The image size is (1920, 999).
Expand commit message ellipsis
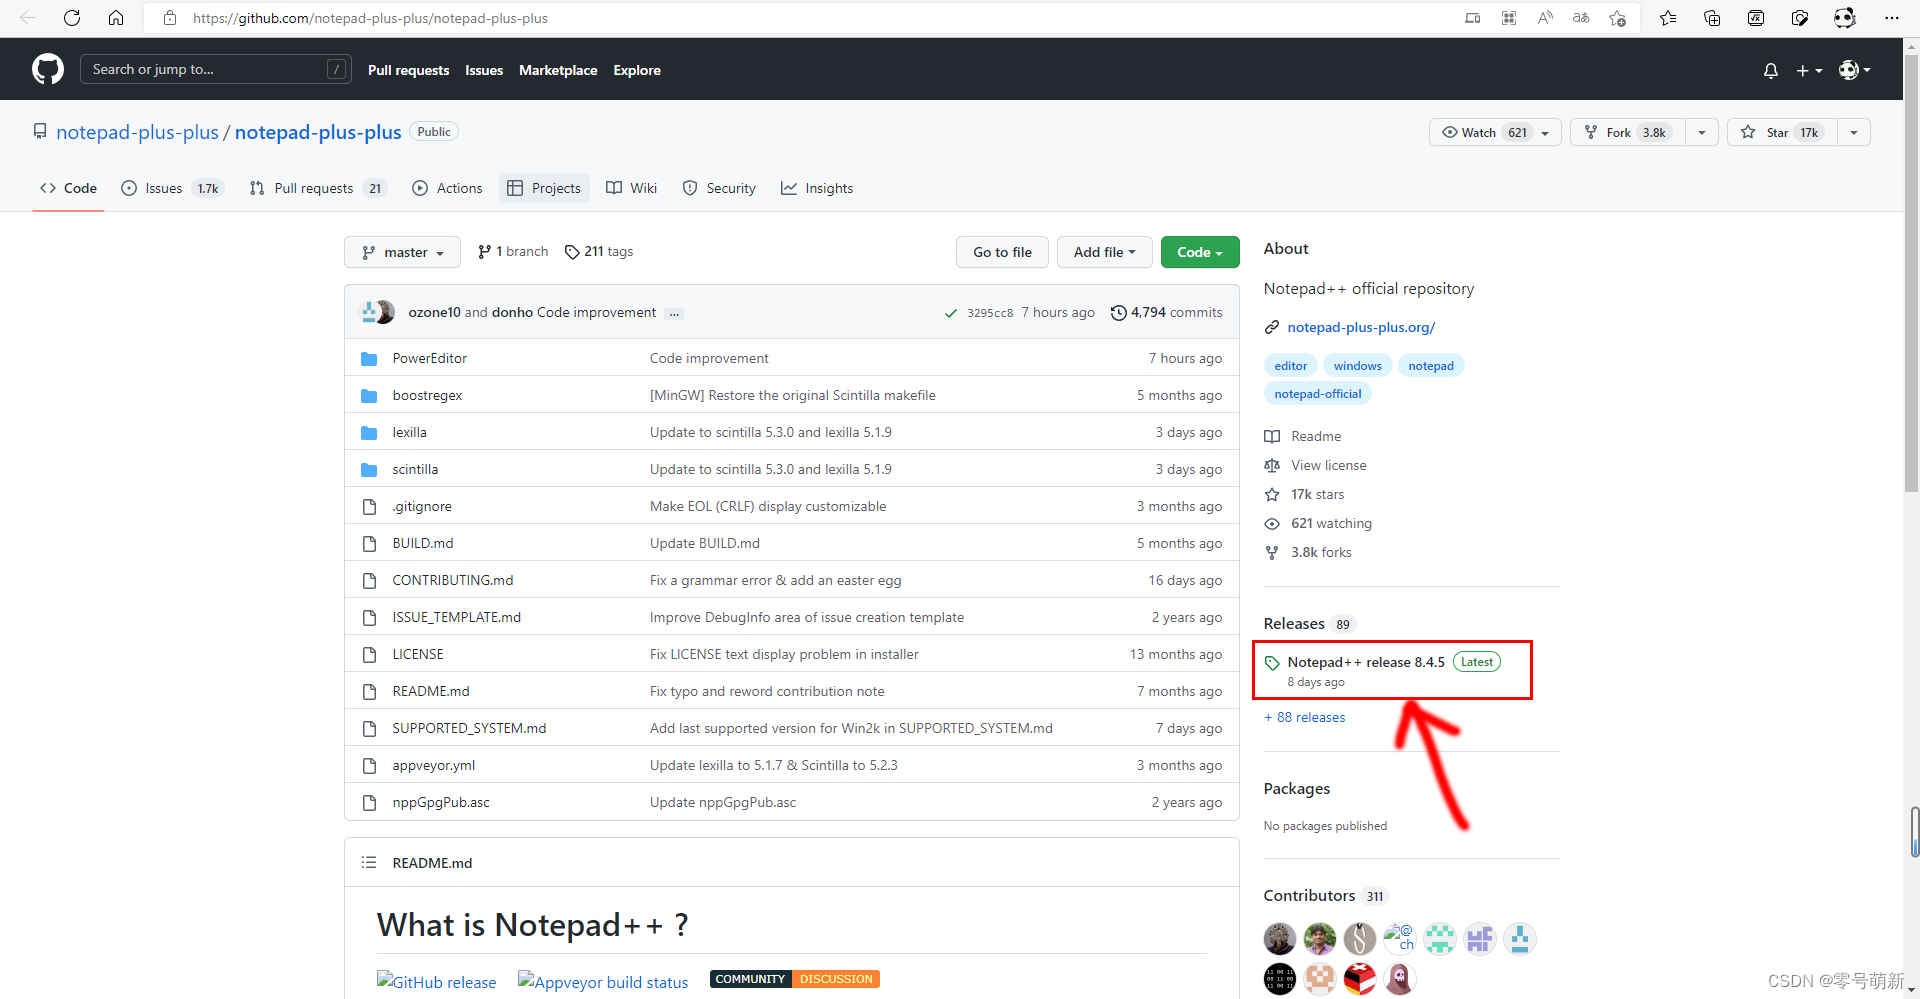674,313
